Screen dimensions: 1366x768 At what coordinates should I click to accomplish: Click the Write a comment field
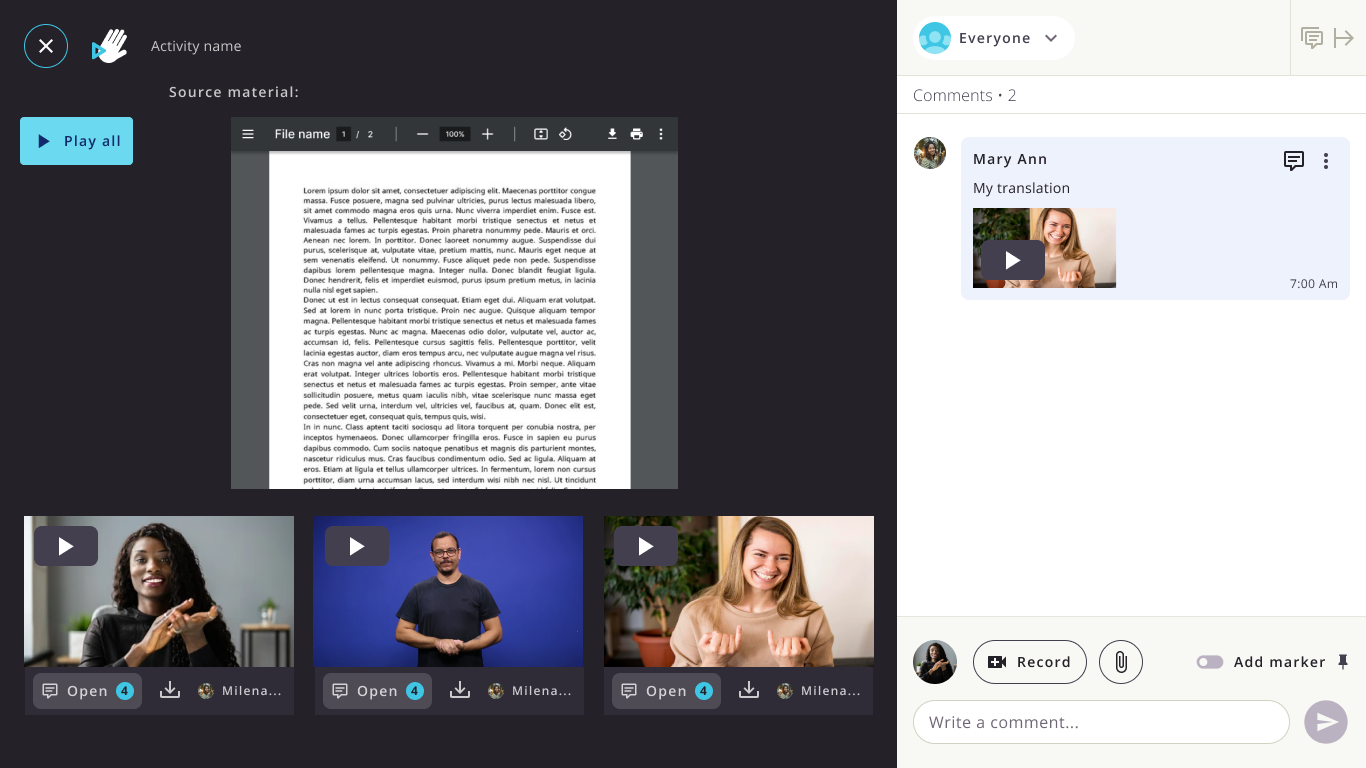1101,722
